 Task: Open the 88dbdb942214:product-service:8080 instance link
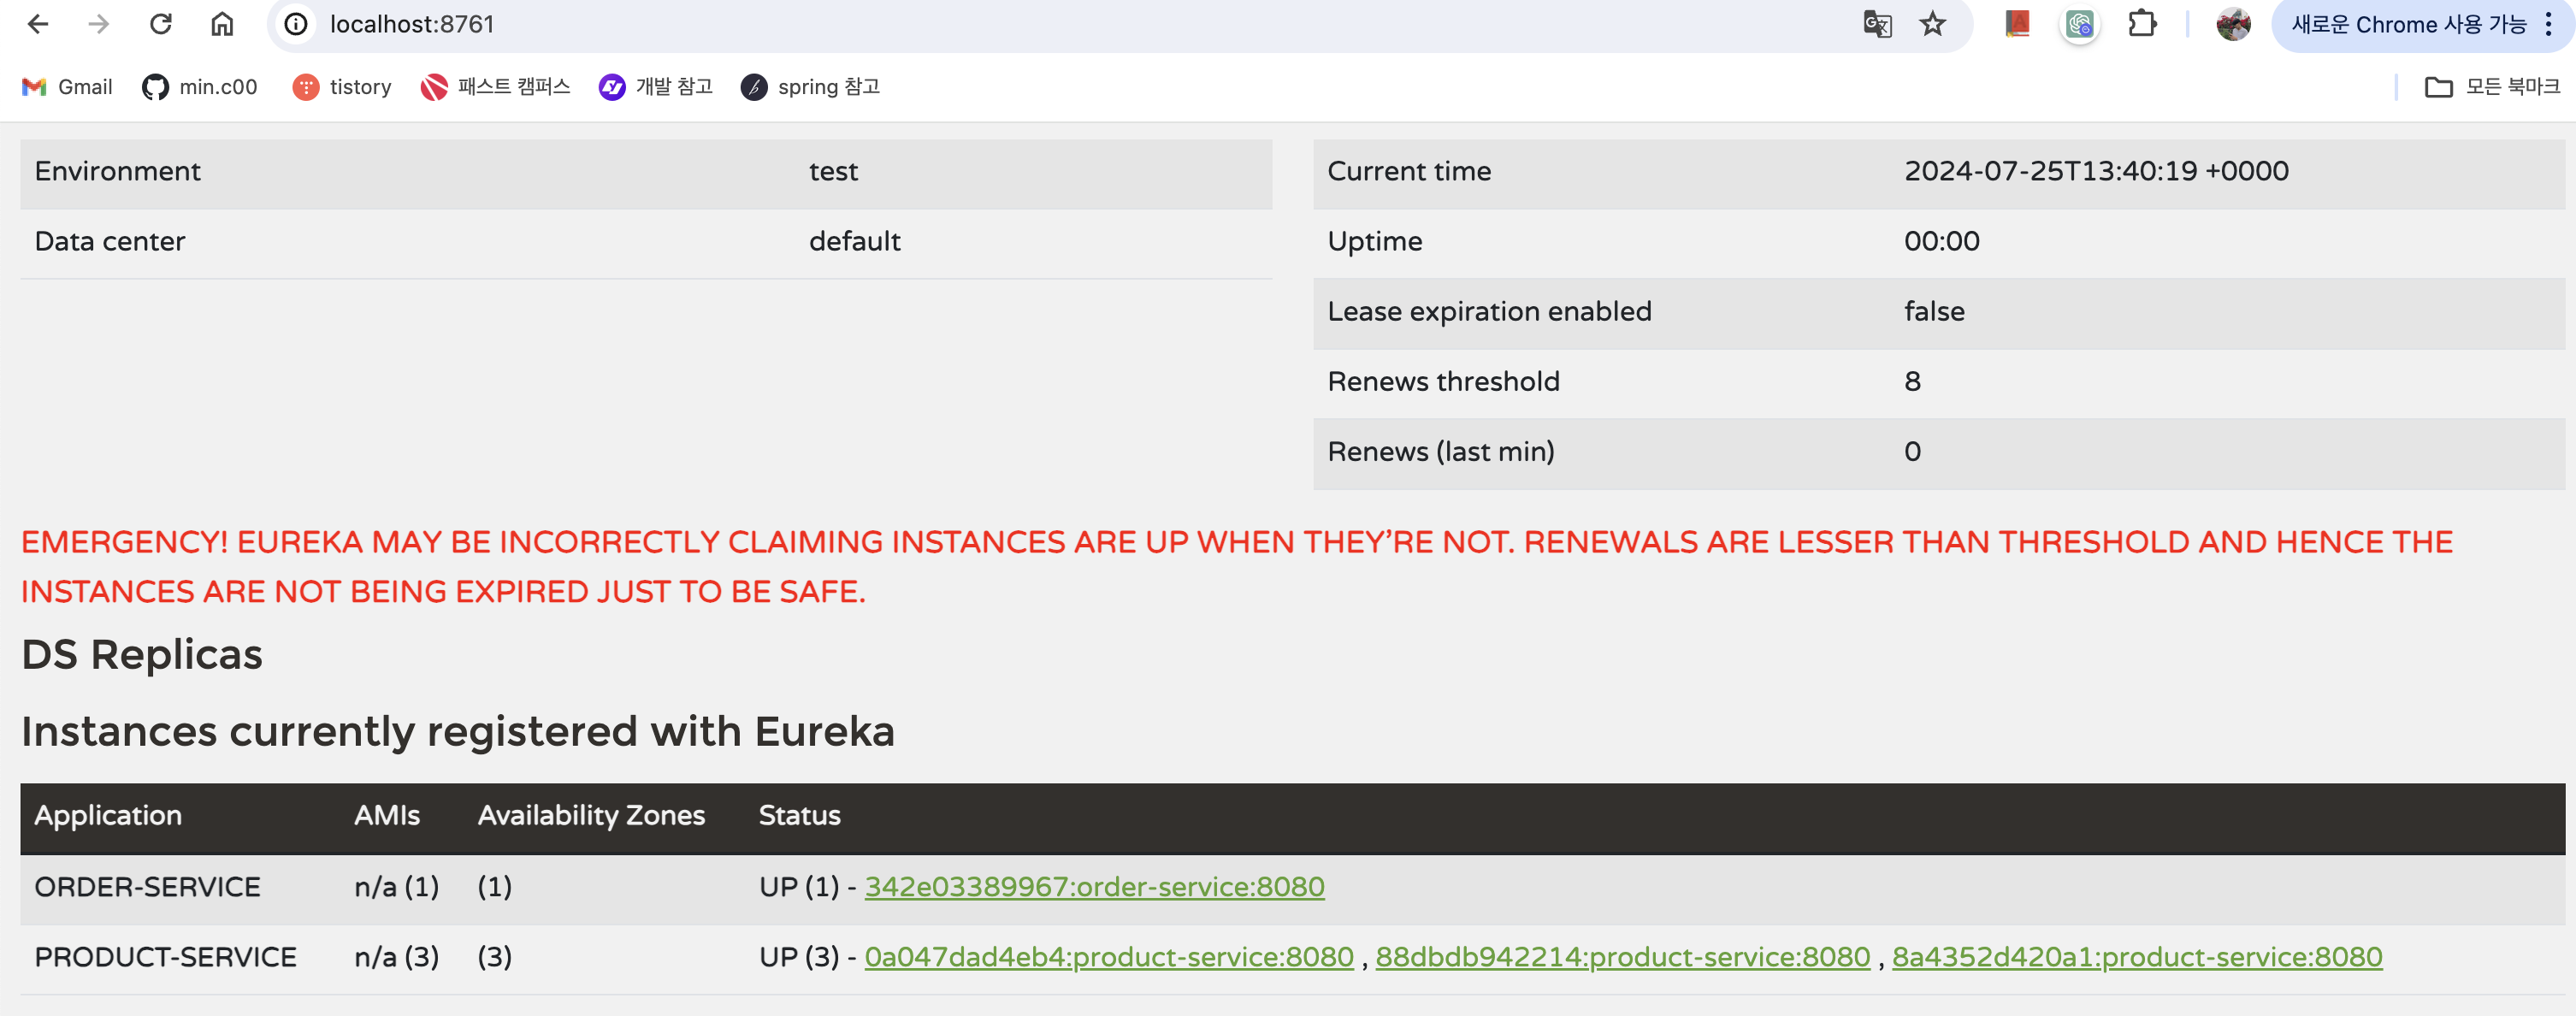tap(1622, 957)
